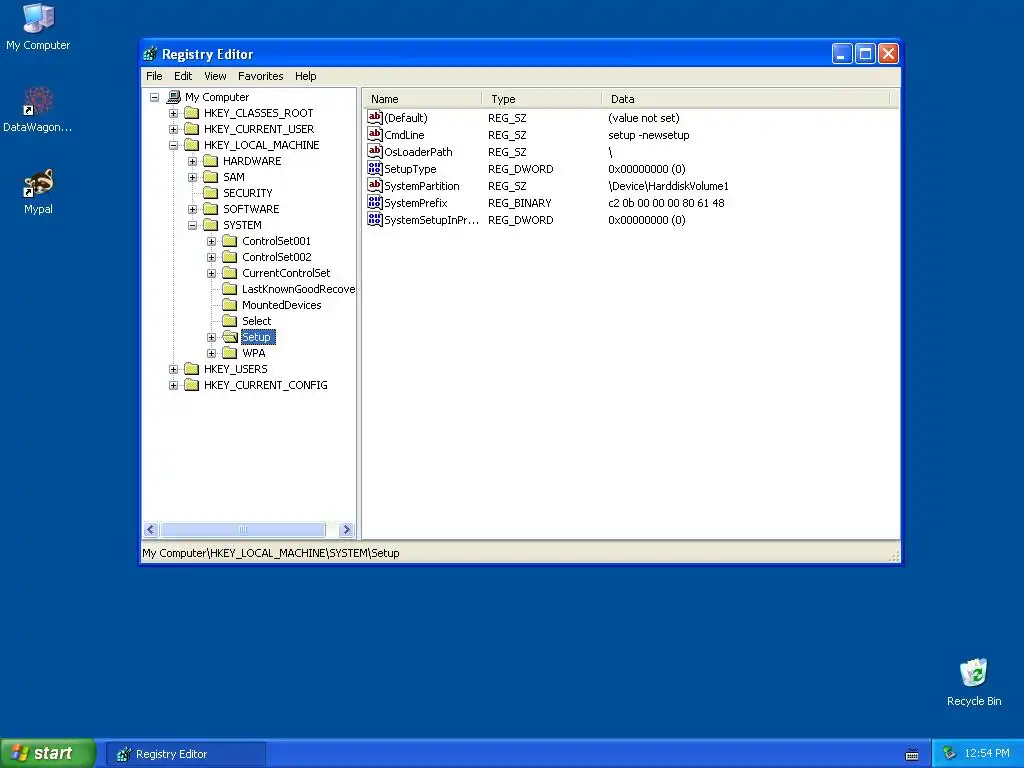1024x768 pixels.
Task: Select the Recycle Bin desktop icon
Action: pyautogui.click(x=974, y=673)
